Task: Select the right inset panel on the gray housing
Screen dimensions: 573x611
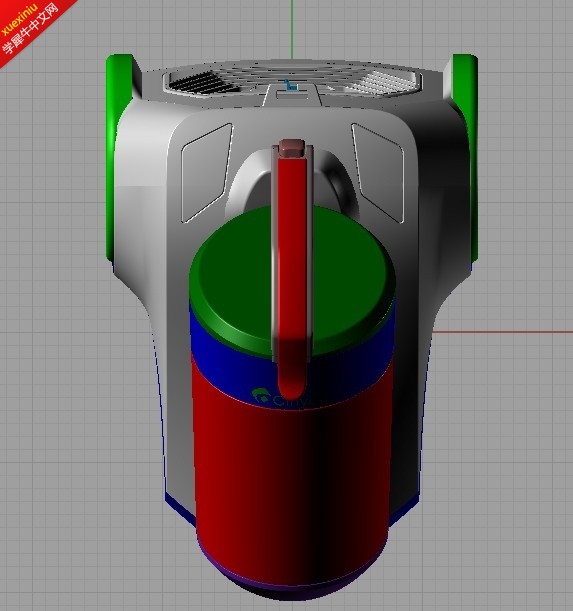Action: [378, 173]
